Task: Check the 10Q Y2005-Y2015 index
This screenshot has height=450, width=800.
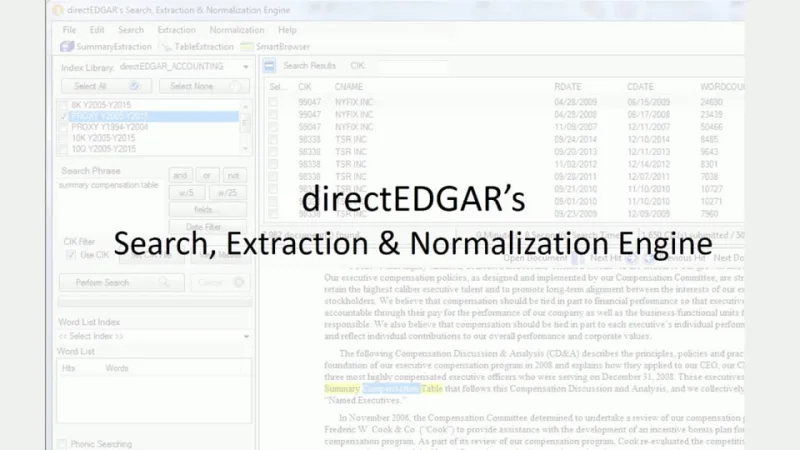Action: click(x=63, y=149)
